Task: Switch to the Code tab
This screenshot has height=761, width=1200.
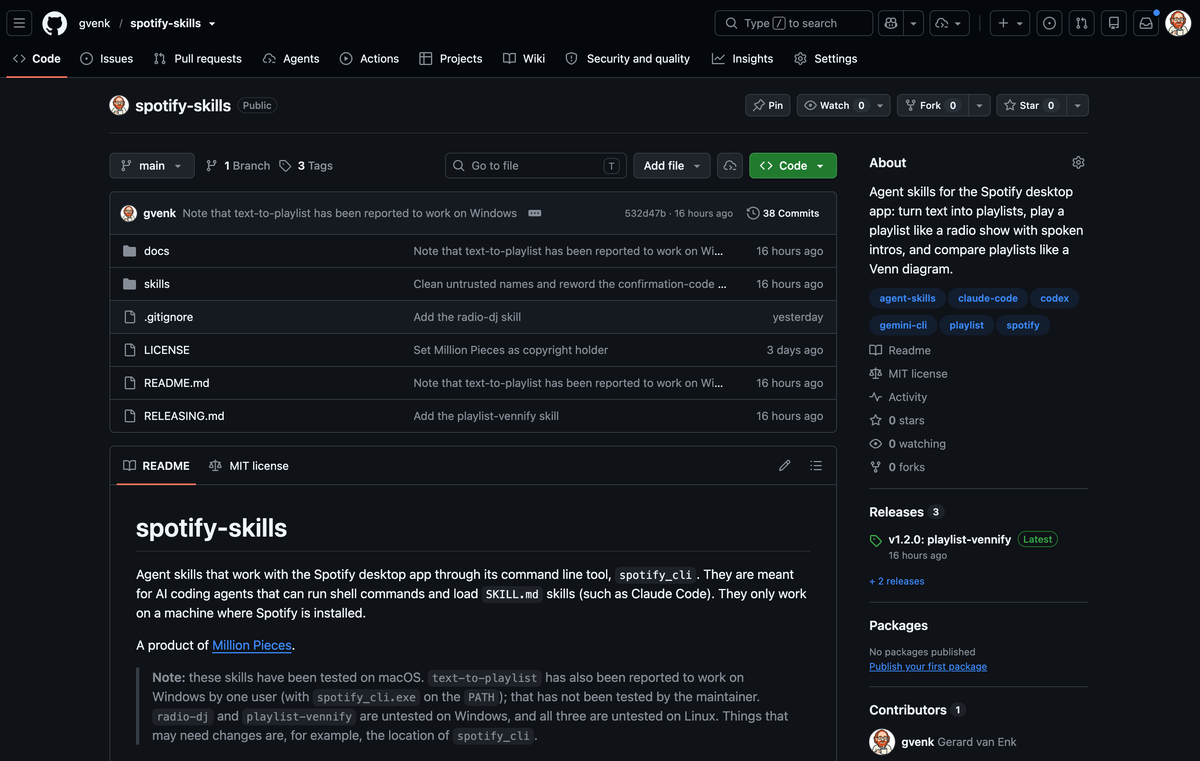Action: click(37, 59)
